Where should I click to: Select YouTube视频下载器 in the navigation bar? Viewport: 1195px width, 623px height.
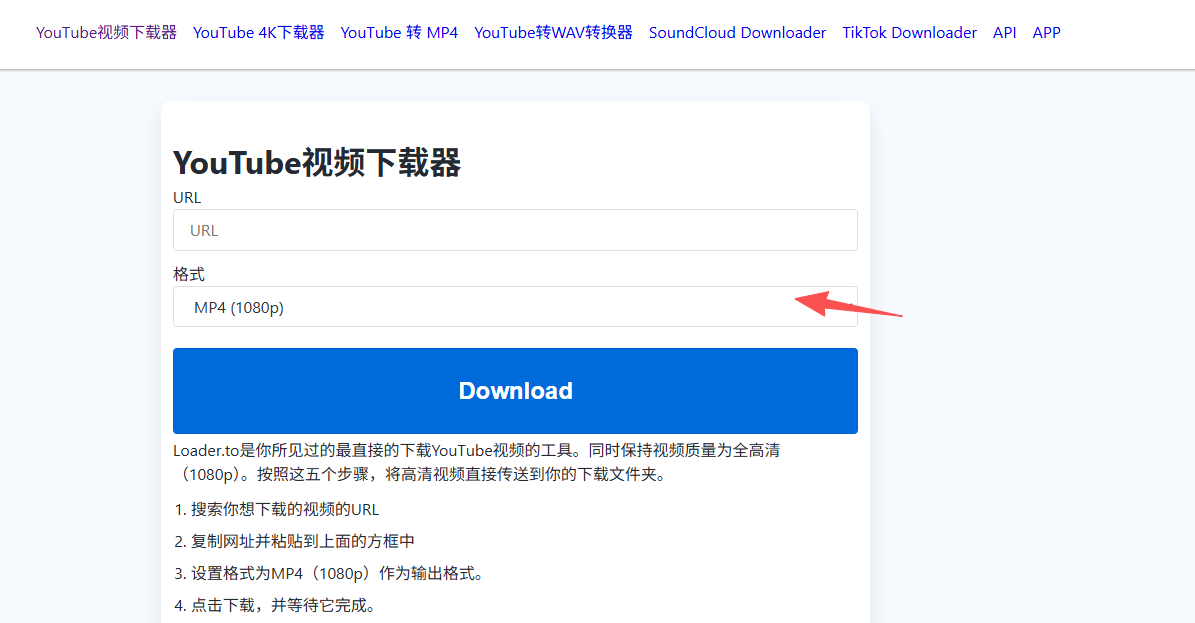point(105,32)
